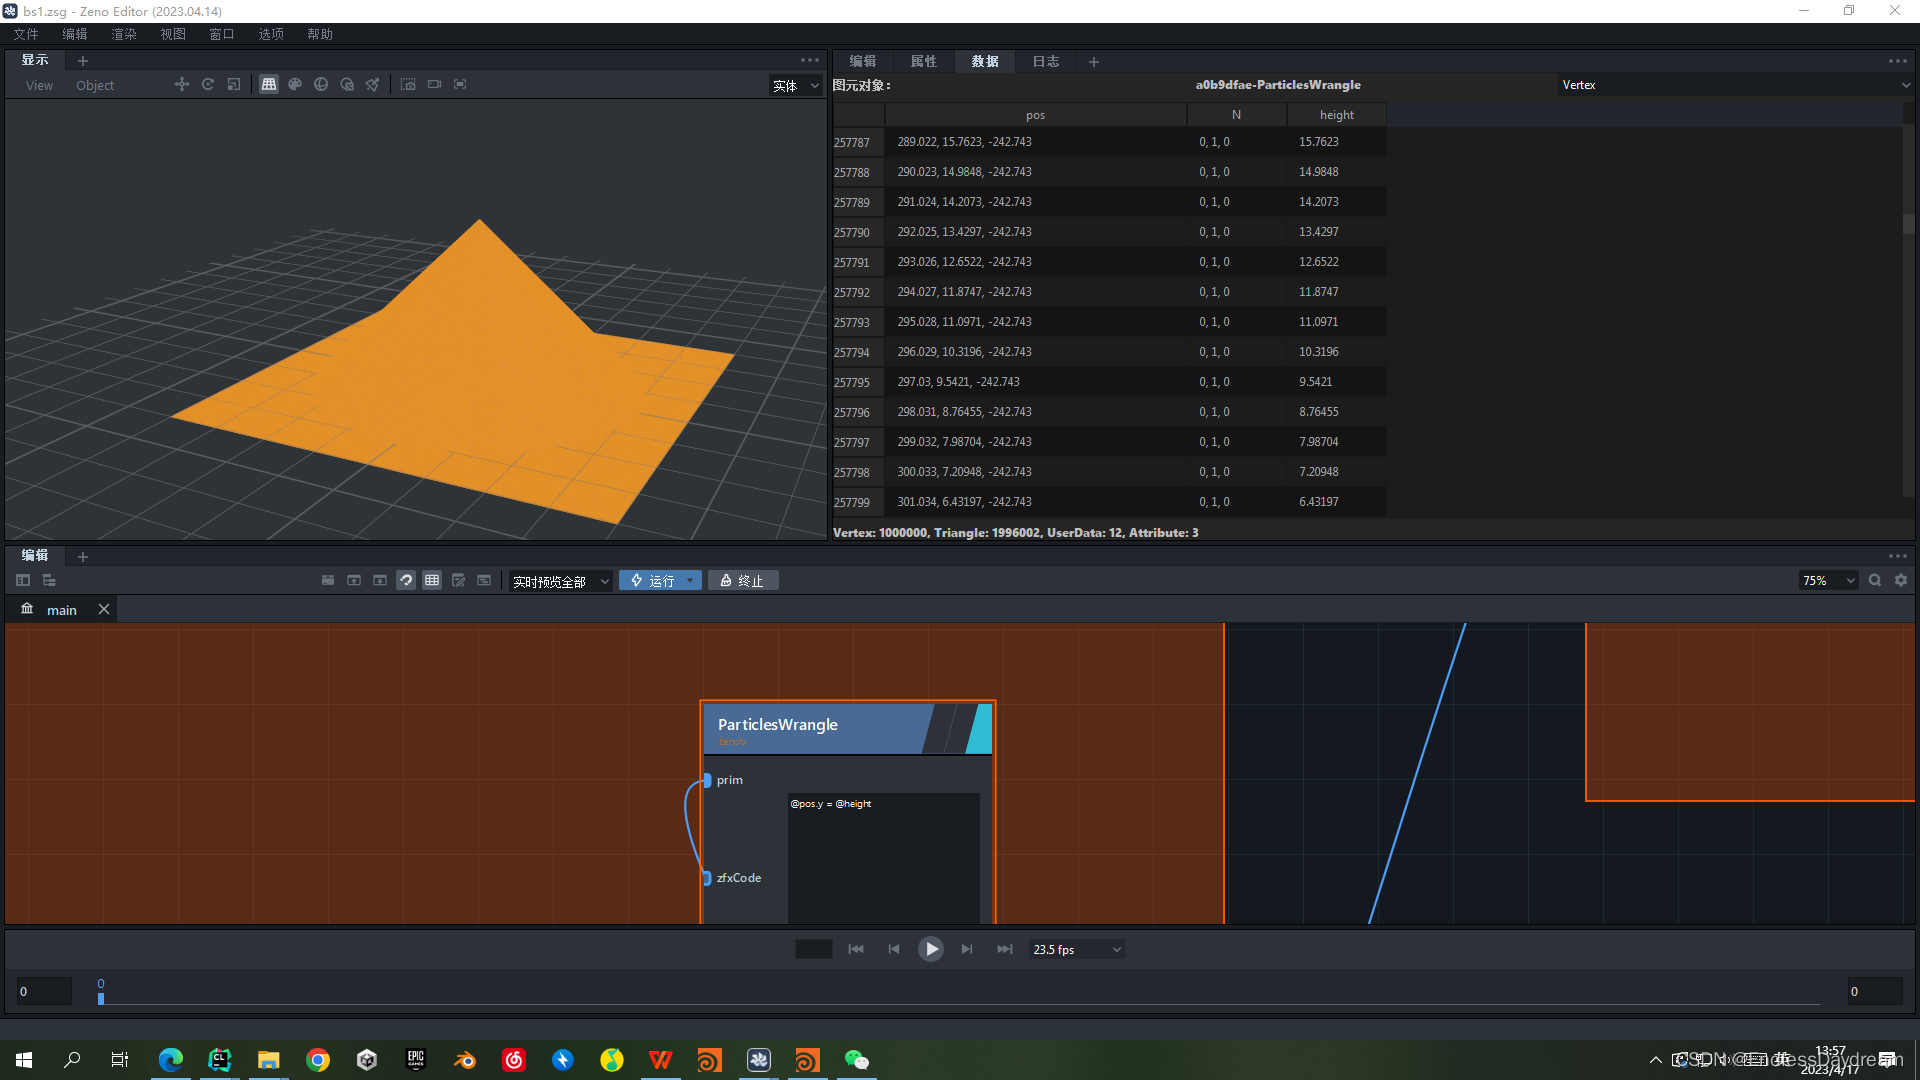This screenshot has width=1920, height=1080.
Task: Switch to the 日志 tab
Action: (1046, 62)
